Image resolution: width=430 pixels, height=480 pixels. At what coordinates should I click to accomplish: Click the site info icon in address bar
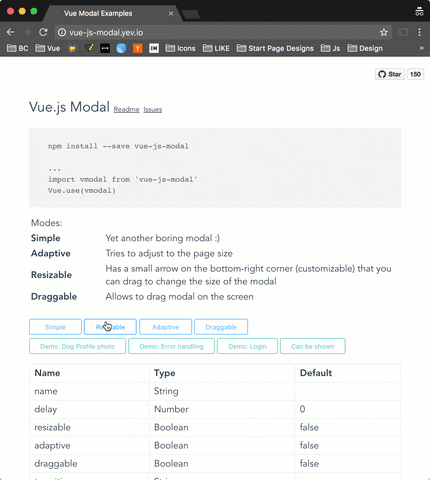(62, 32)
